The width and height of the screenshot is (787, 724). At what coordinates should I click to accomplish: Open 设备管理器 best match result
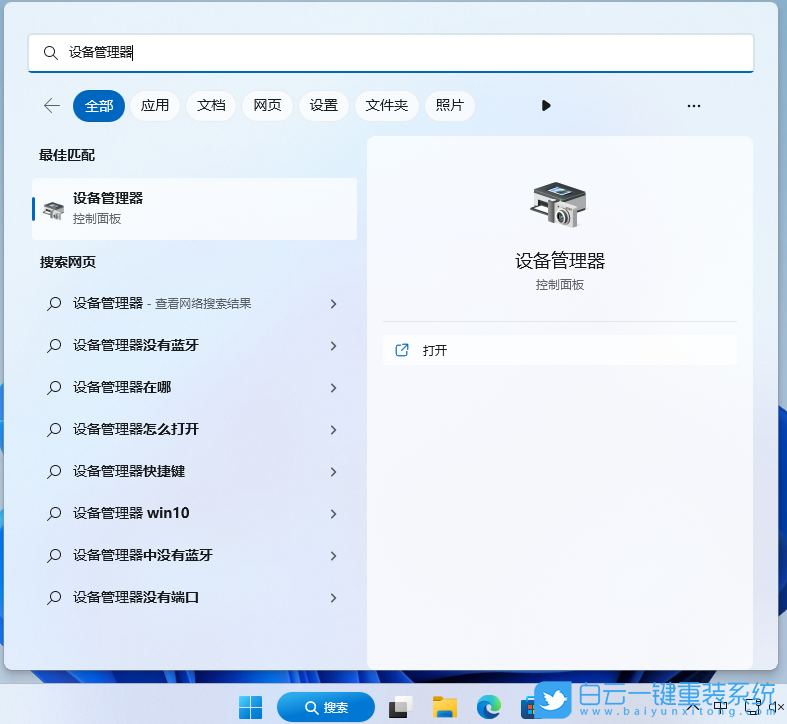coord(194,208)
